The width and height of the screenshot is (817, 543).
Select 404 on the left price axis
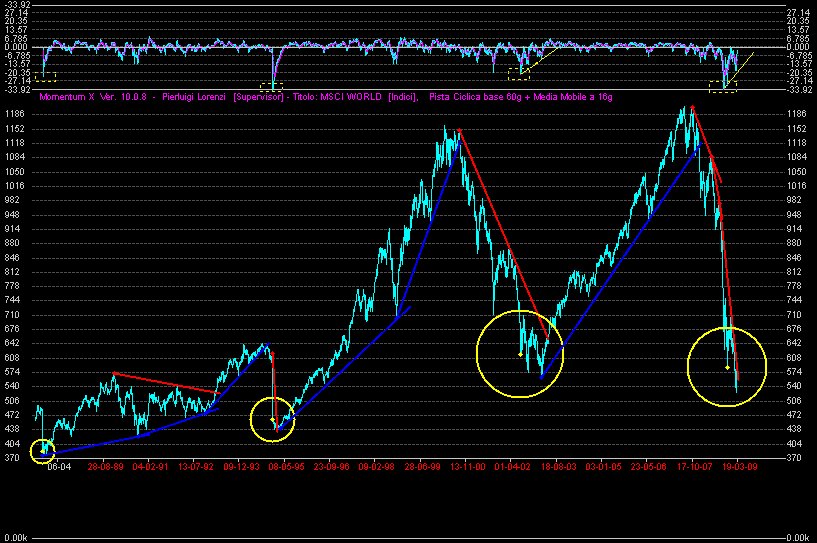pyautogui.click(x=12, y=443)
